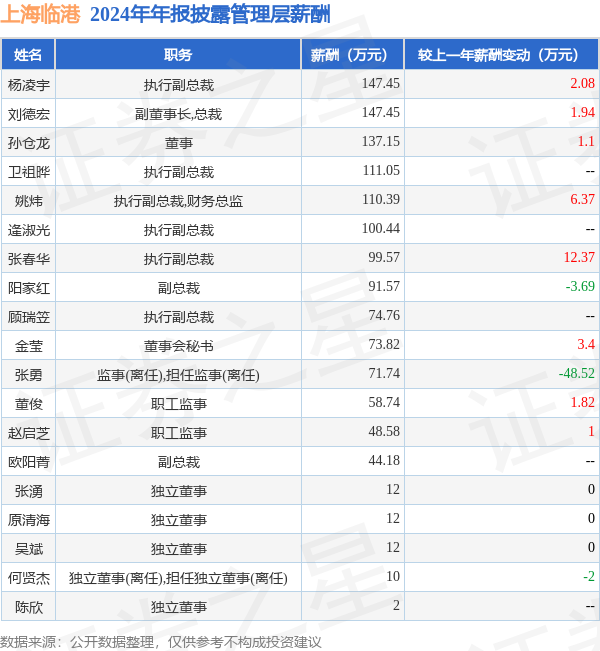600x651 pixels.
Task: Click the change value 6.37
Action: tap(582, 199)
